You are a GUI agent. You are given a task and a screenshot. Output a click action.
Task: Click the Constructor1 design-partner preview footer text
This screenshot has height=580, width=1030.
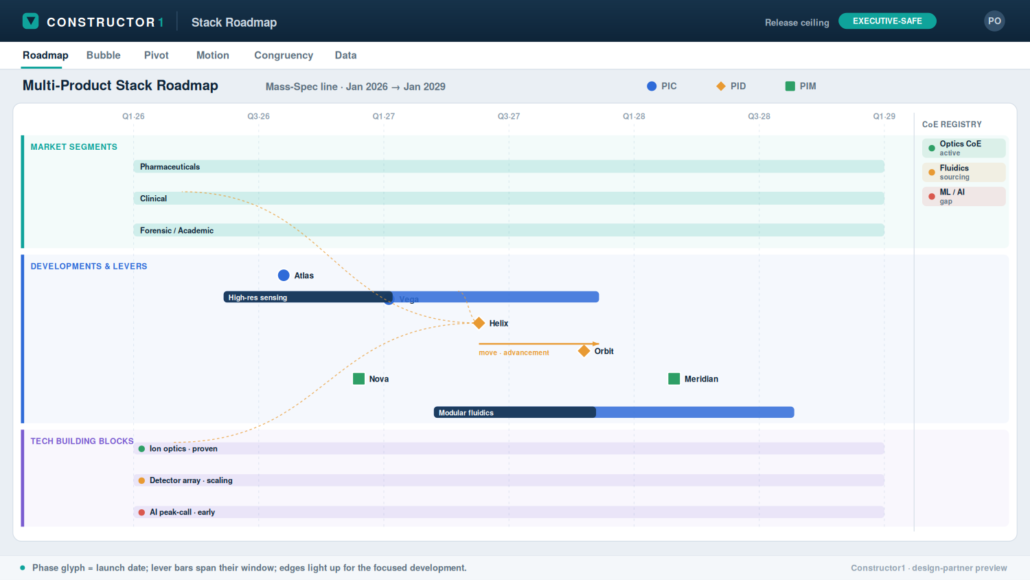tap(929, 568)
